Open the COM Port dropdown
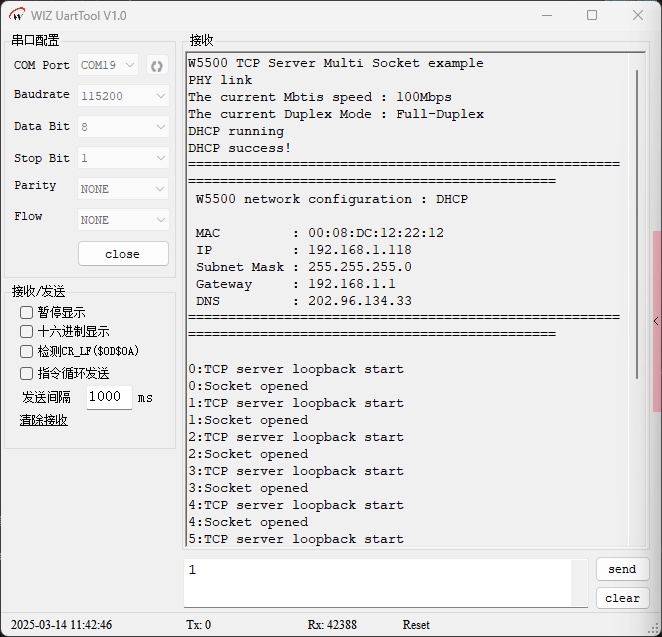This screenshot has width=662, height=637. [108, 66]
